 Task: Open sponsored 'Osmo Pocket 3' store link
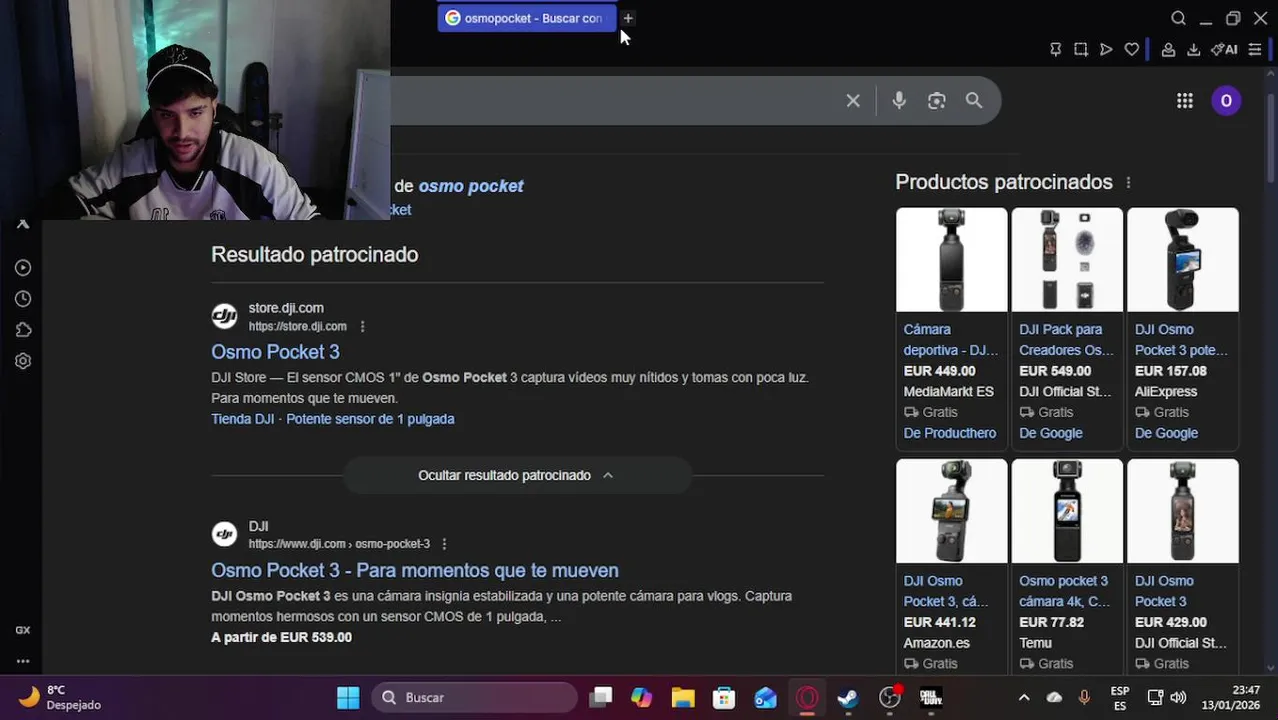275,352
